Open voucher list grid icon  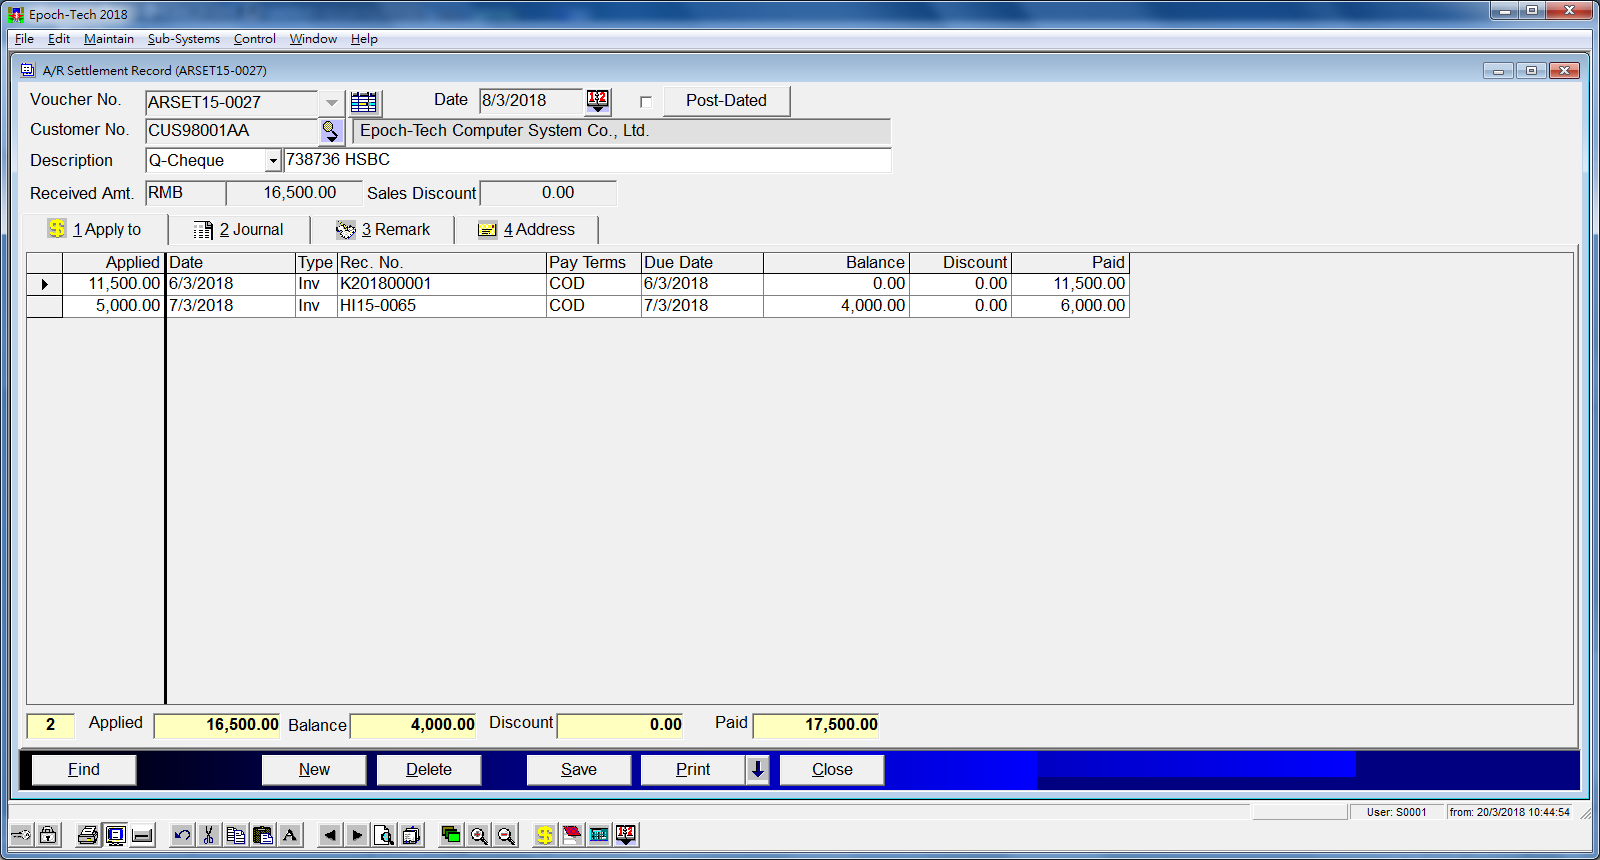364,102
